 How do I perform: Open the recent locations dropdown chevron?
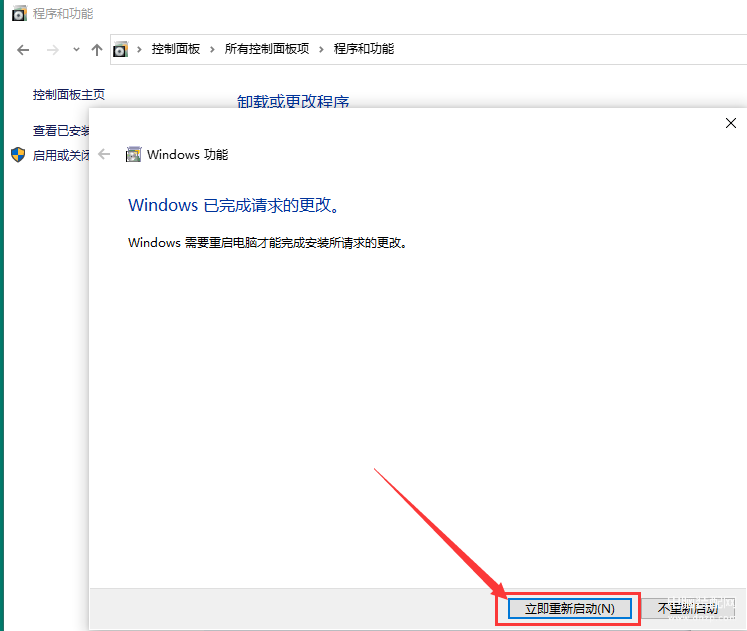click(x=76, y=50)
